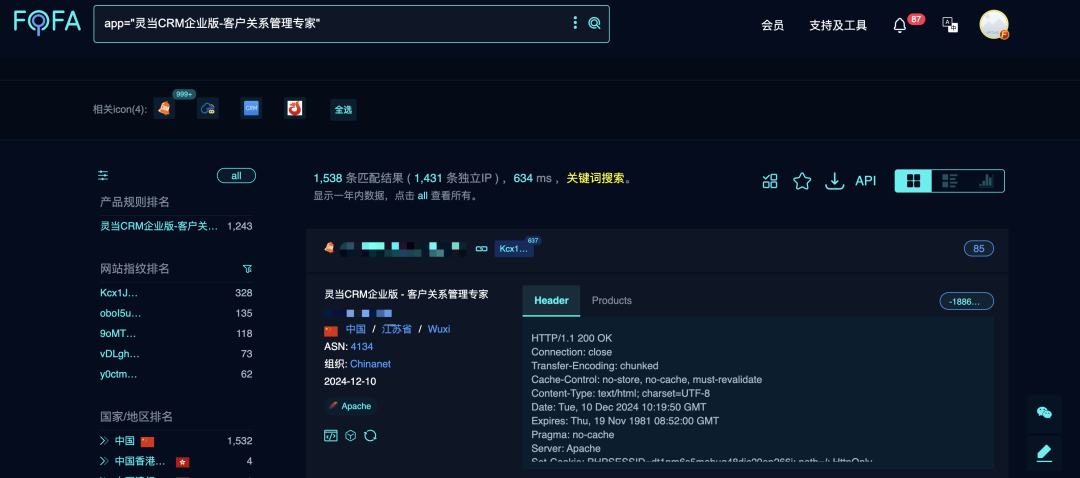
Task: Click fingerprint Kcx1J… in sidebar
Action: pyautogui.click(x=119, y=293)
